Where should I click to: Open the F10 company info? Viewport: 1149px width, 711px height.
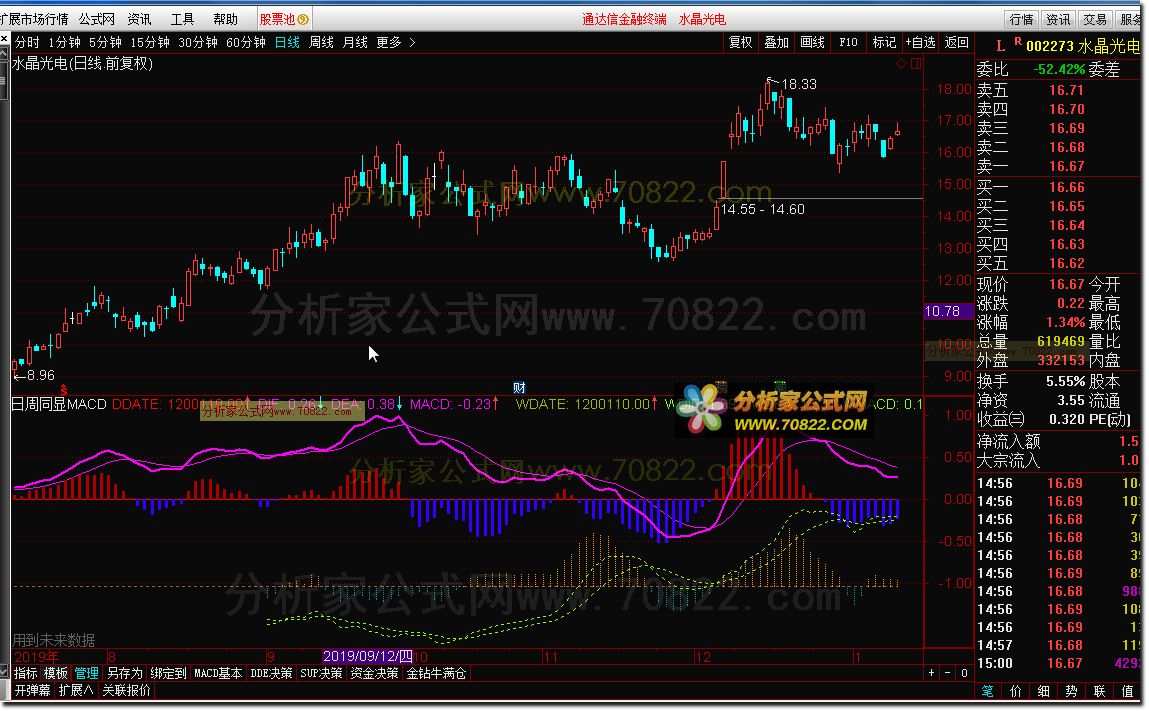click(x=848, y=43)
